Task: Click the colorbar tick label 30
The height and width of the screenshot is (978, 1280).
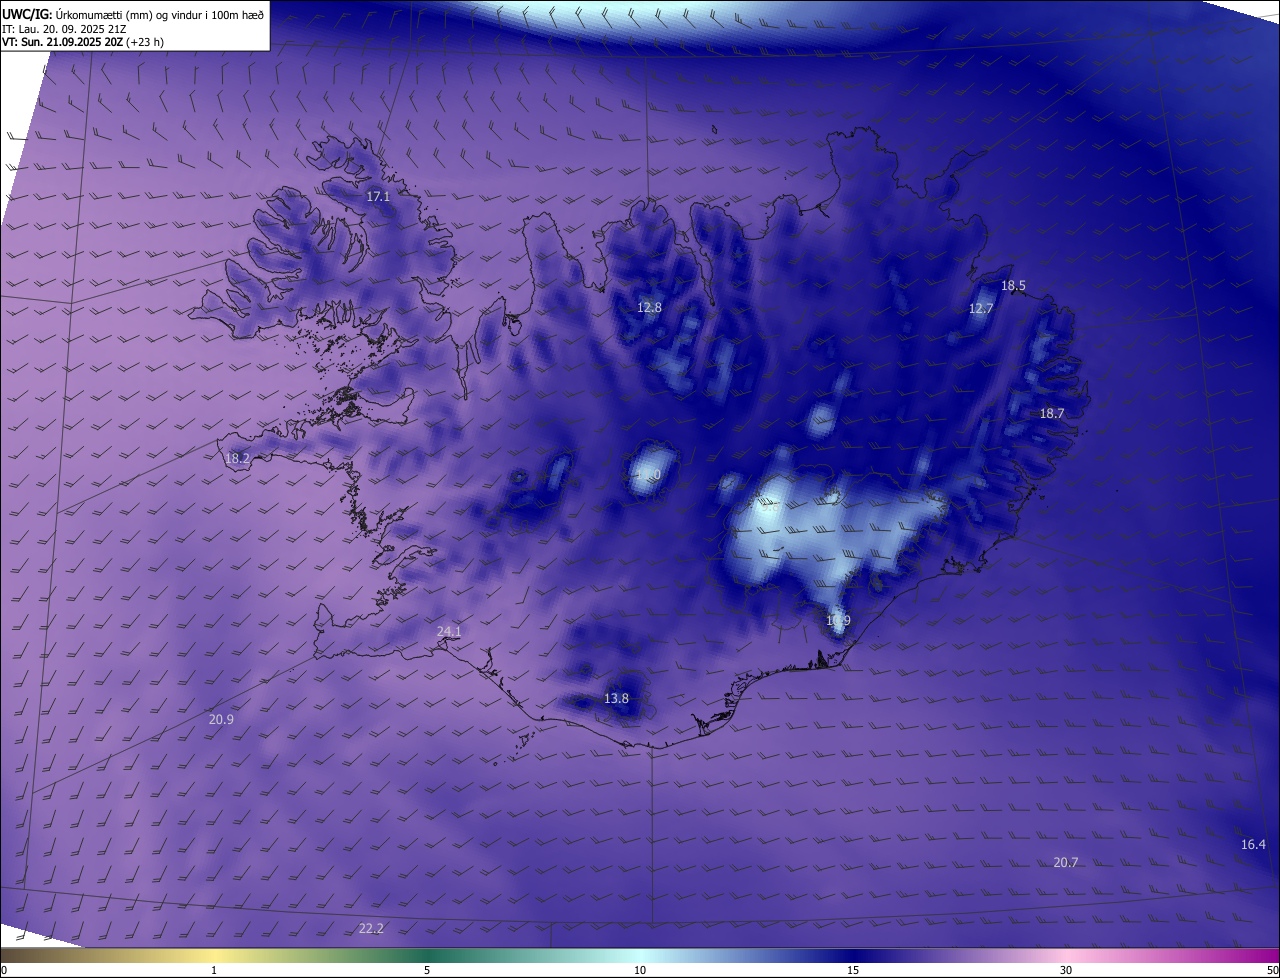Action: point(1066,970)
